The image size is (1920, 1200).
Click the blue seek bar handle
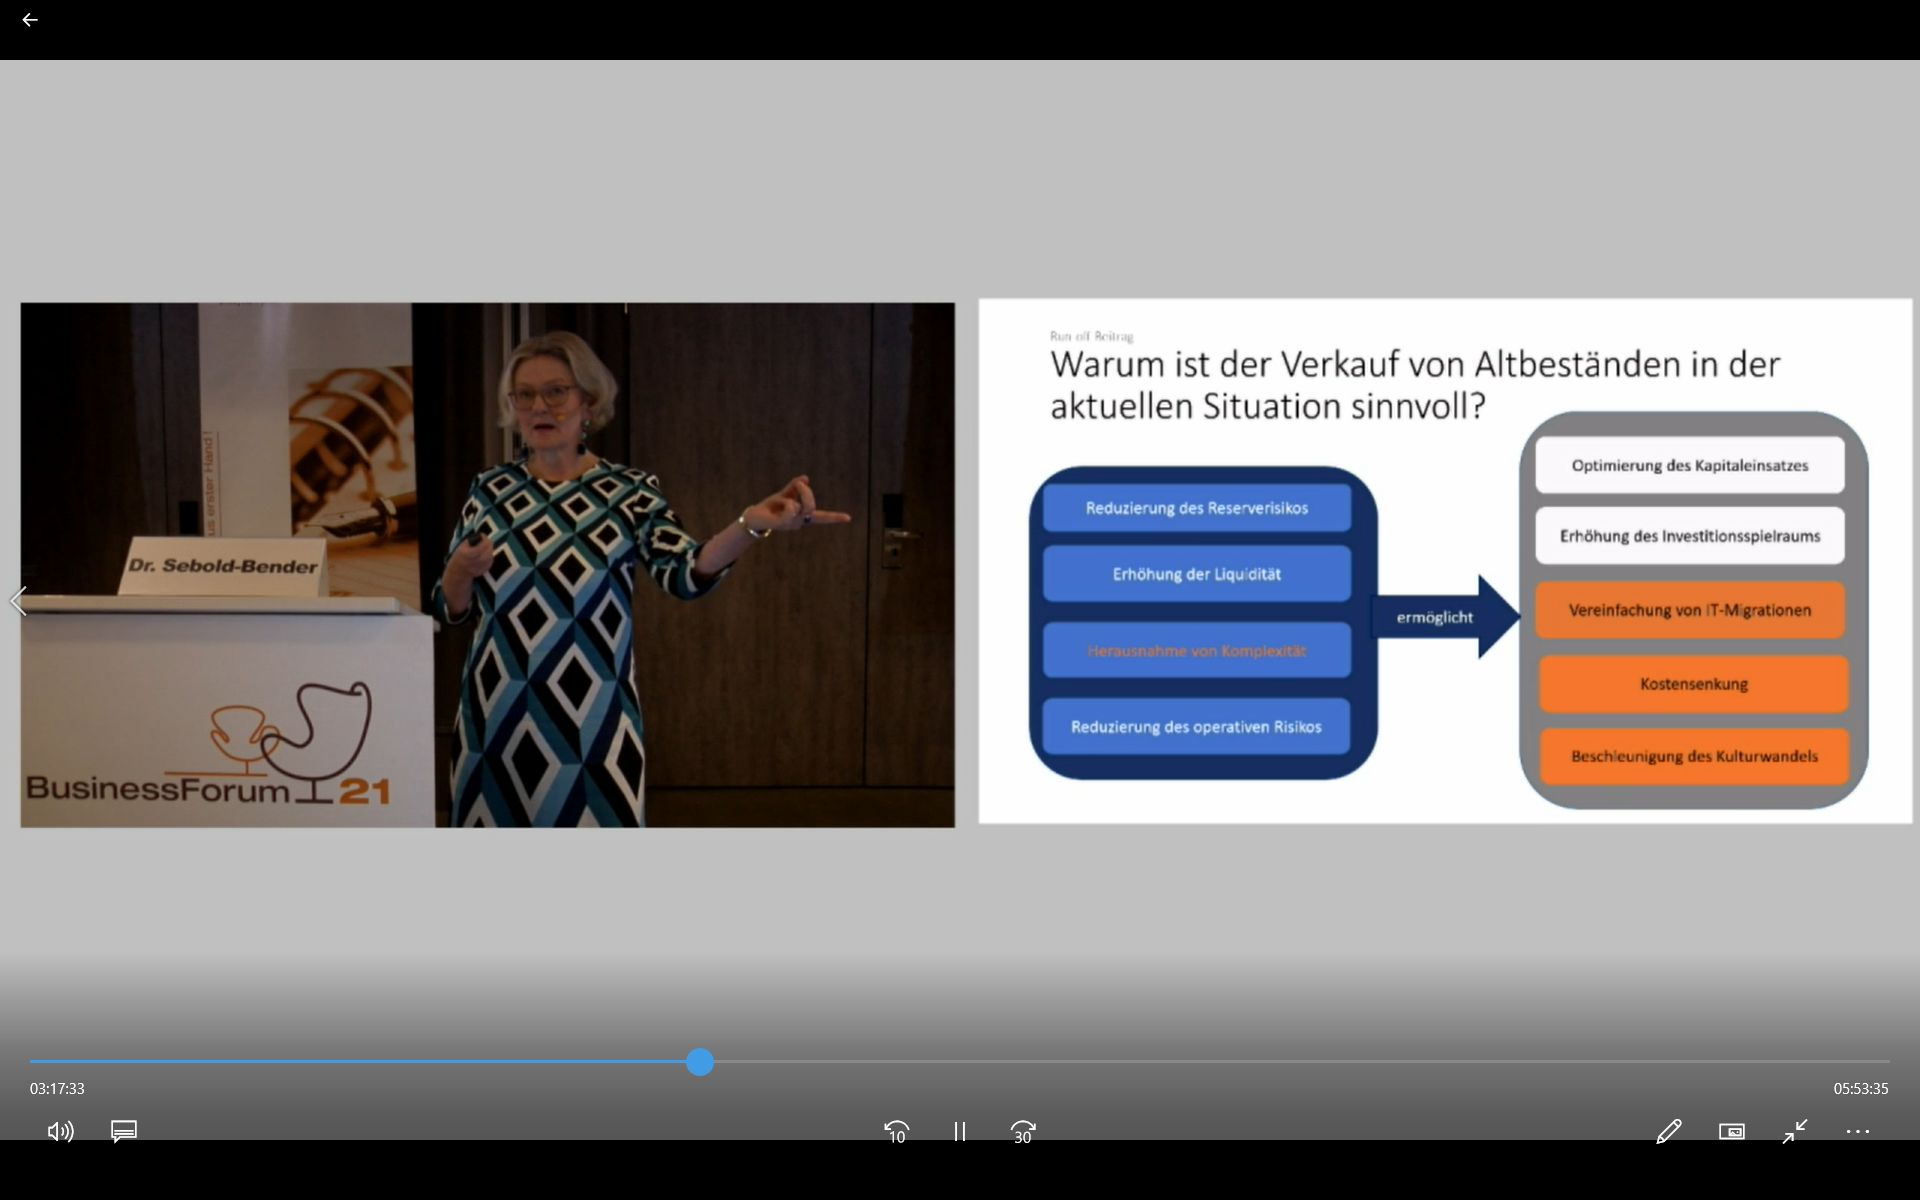click(700, 1062)
